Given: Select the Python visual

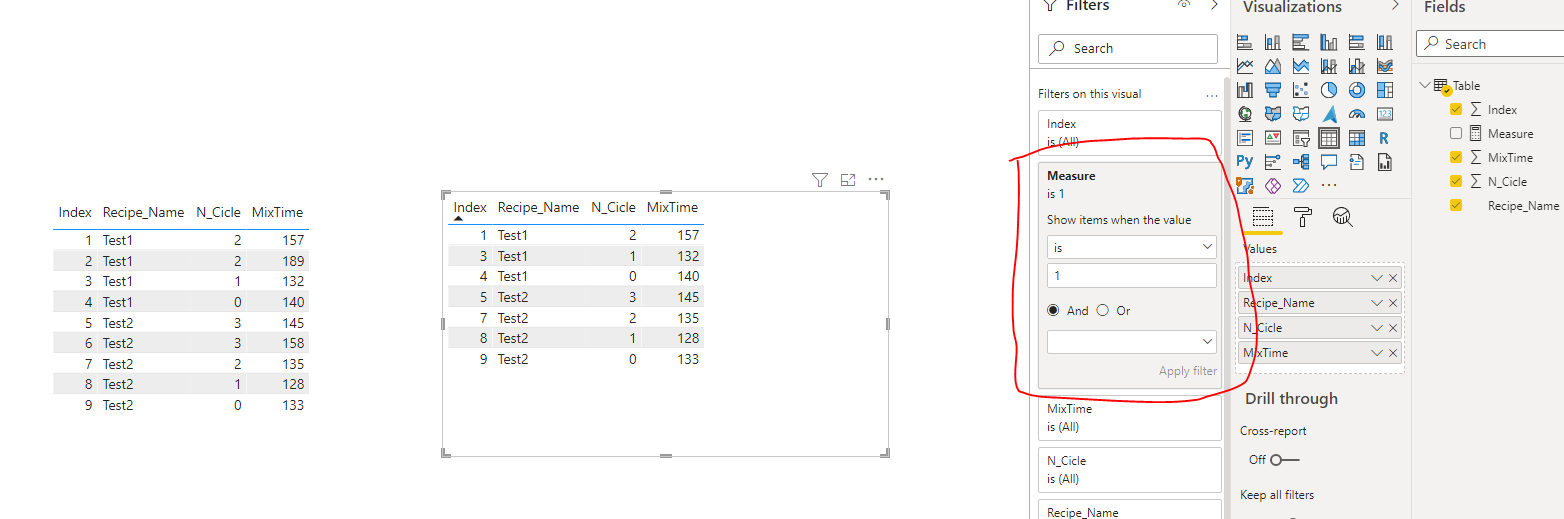Looking at the screenshot, I should [x=1245, y=161].
